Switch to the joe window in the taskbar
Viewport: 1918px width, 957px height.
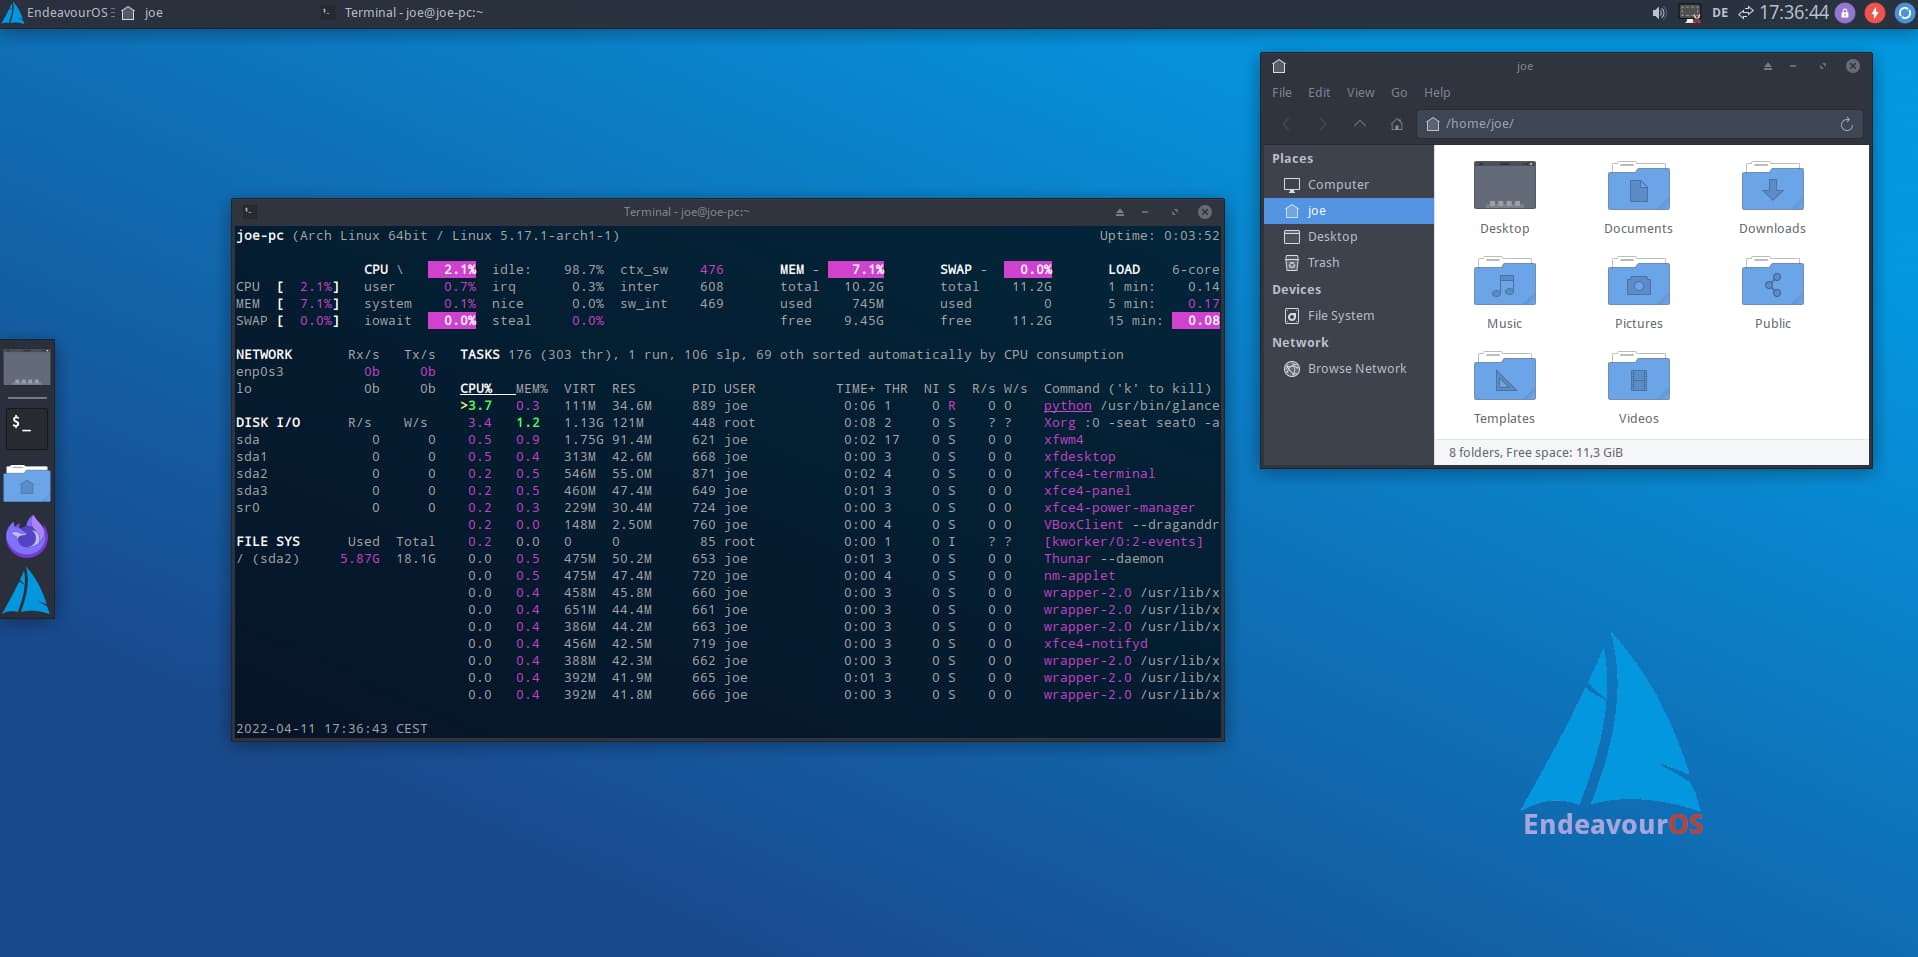tap(142, 13)
